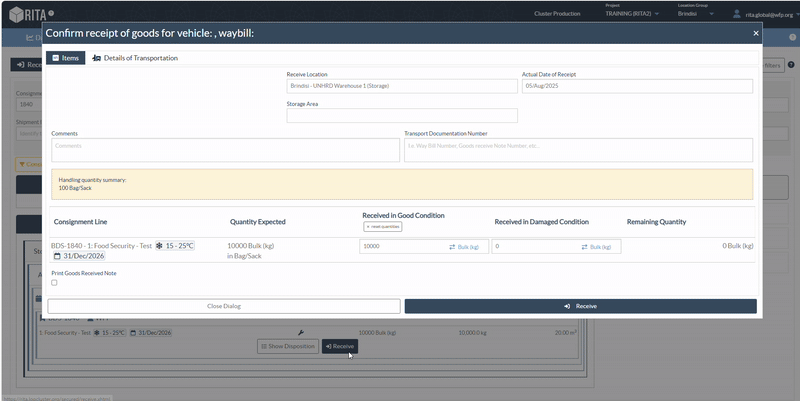Click the Transport Documentation Number field
Image resolution: width=800 pixels, height=401 pixels.
tap(578, 149)
